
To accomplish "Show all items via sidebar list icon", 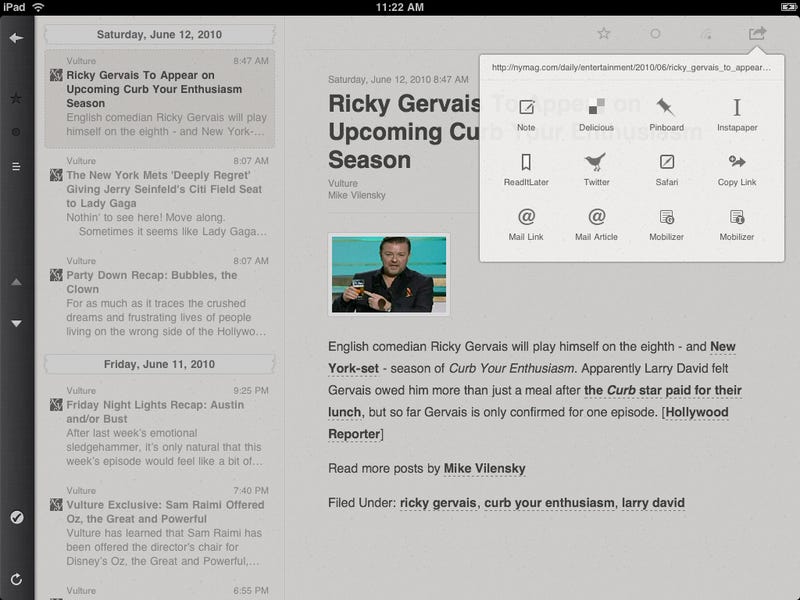I will [16, 166].
